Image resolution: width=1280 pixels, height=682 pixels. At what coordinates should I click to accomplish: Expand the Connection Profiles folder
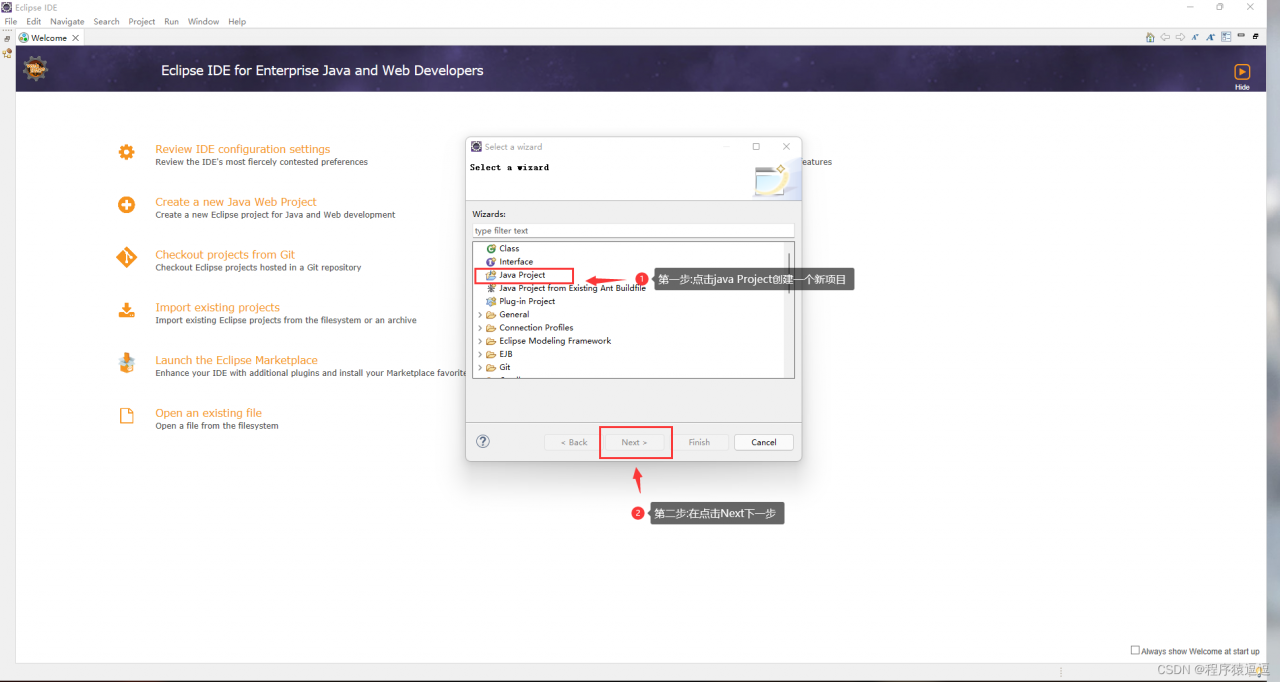click(x=480, y=327)
